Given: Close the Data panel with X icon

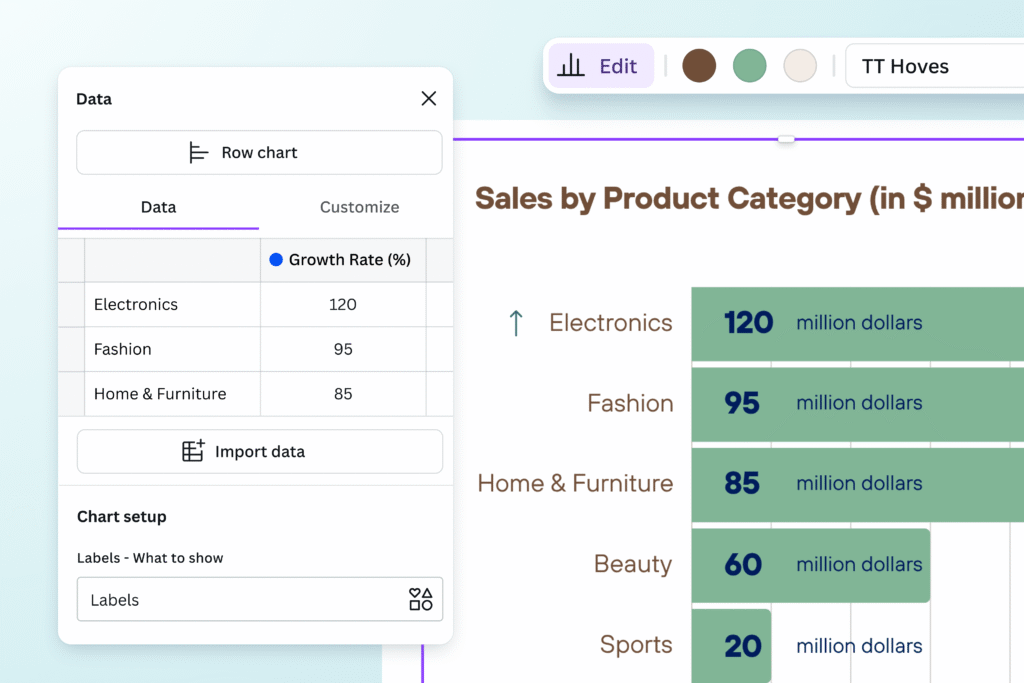Looking at the screenshot, I should click(x=429, y=98).
